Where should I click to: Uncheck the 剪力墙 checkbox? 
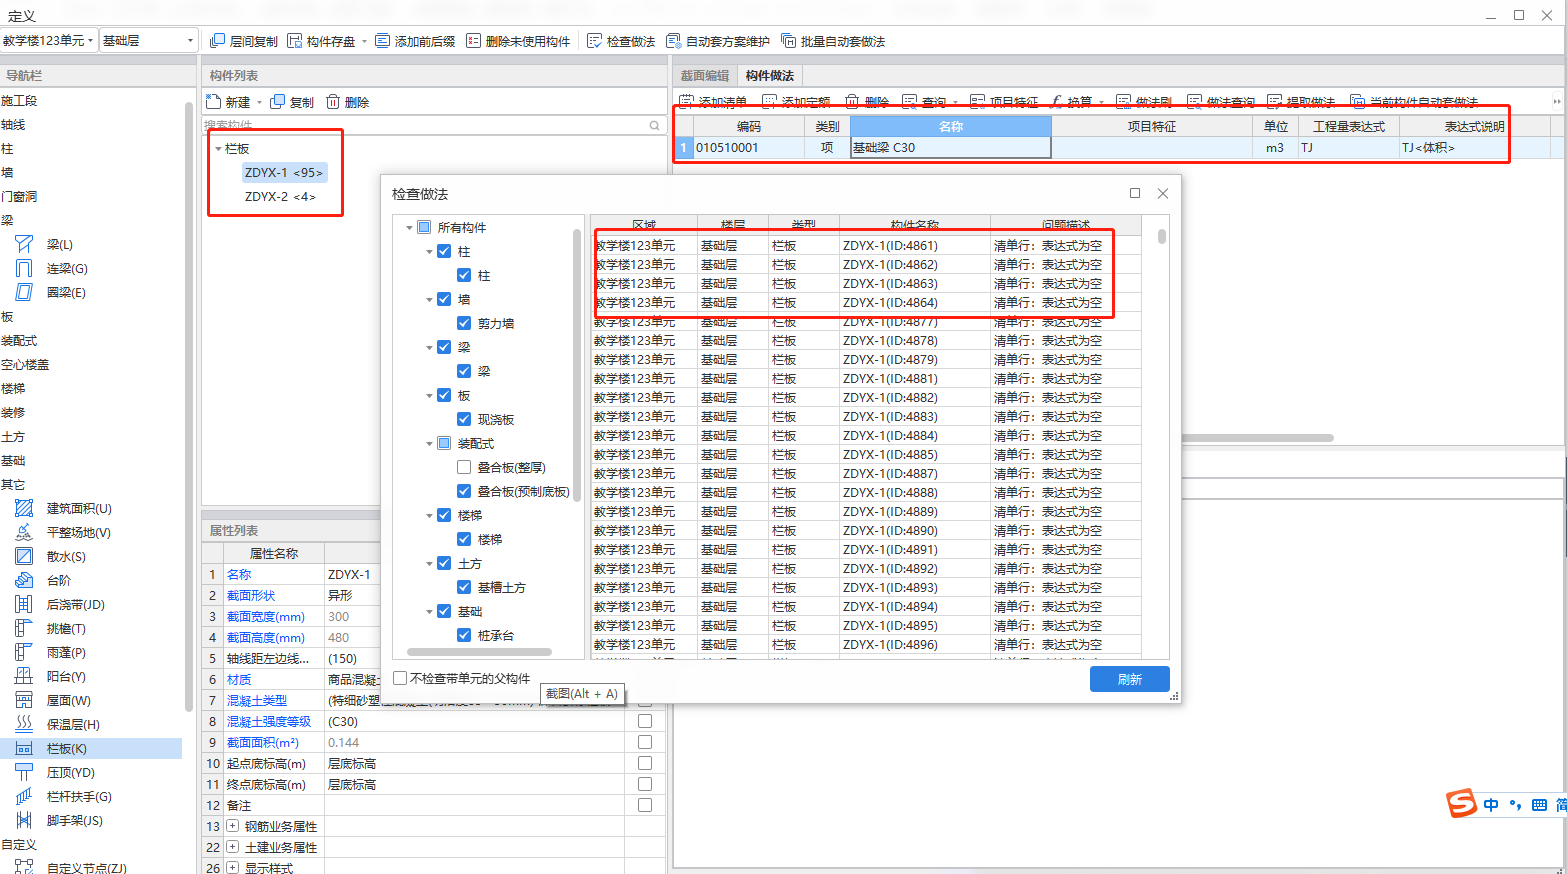pos(464,323)
